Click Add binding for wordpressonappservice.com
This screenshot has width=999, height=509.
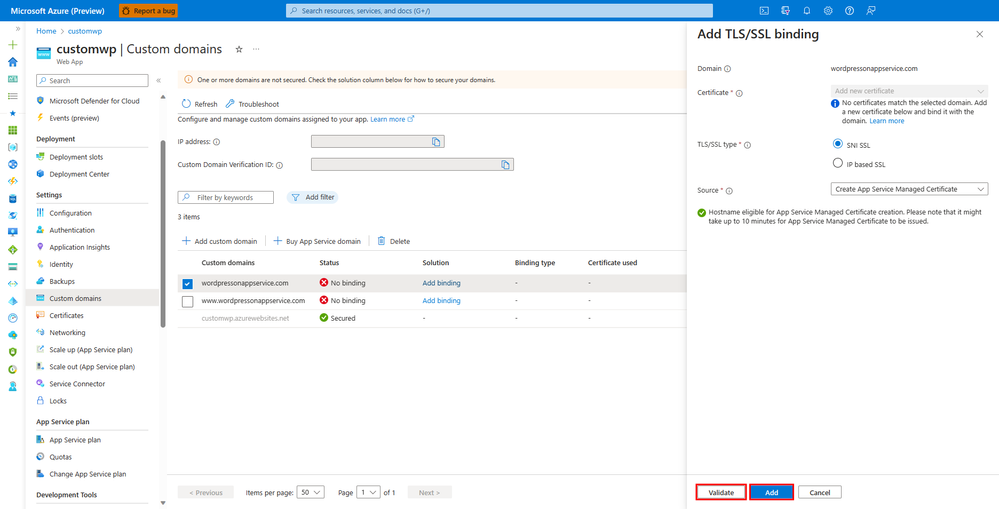(x=442, y=283)
